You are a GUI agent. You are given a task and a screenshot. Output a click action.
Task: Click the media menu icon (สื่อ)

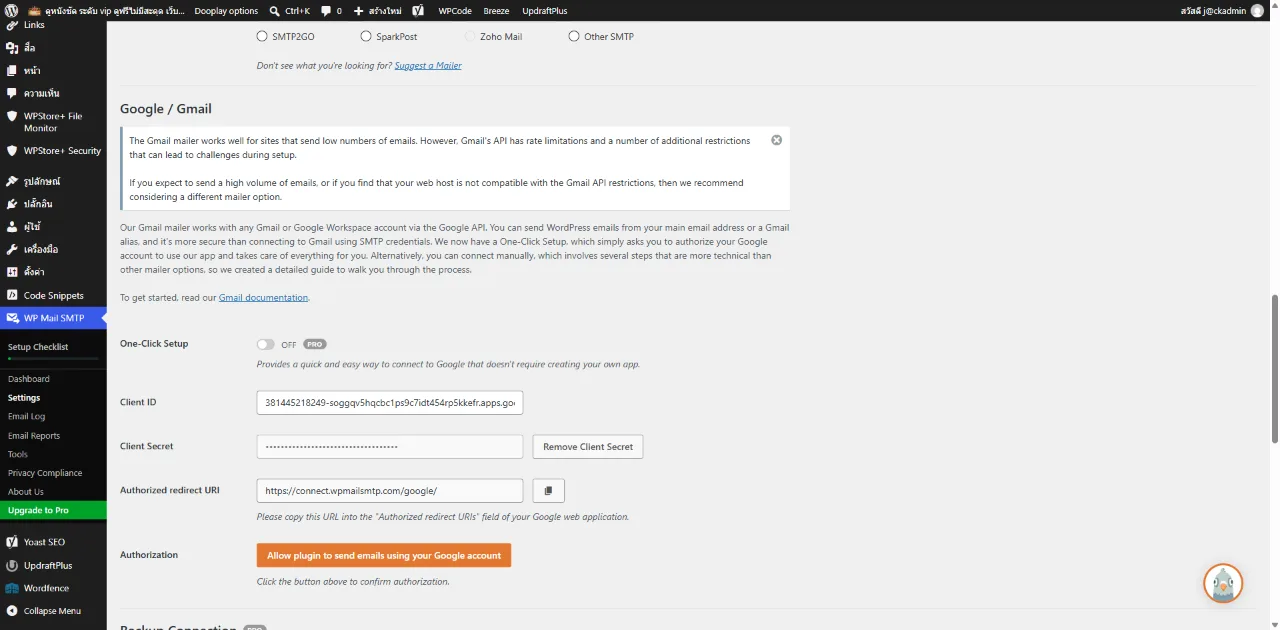[x=12, y=47]
